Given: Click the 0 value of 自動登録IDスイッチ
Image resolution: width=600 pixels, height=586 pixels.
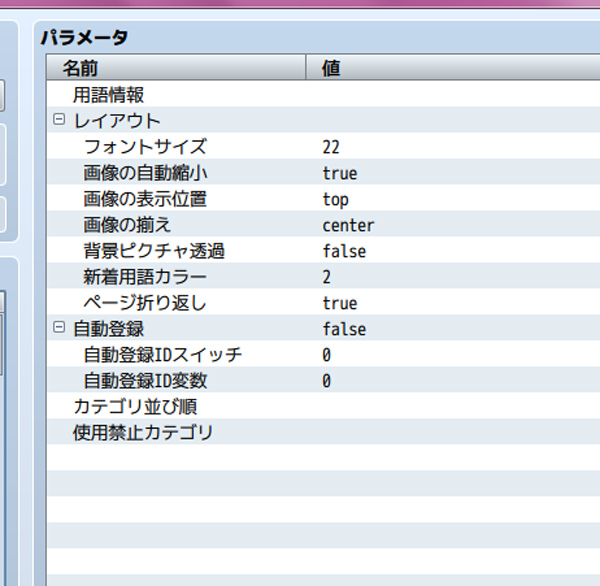Looking at the screenshot, I should pyautogui.click(x=326, y=355).
